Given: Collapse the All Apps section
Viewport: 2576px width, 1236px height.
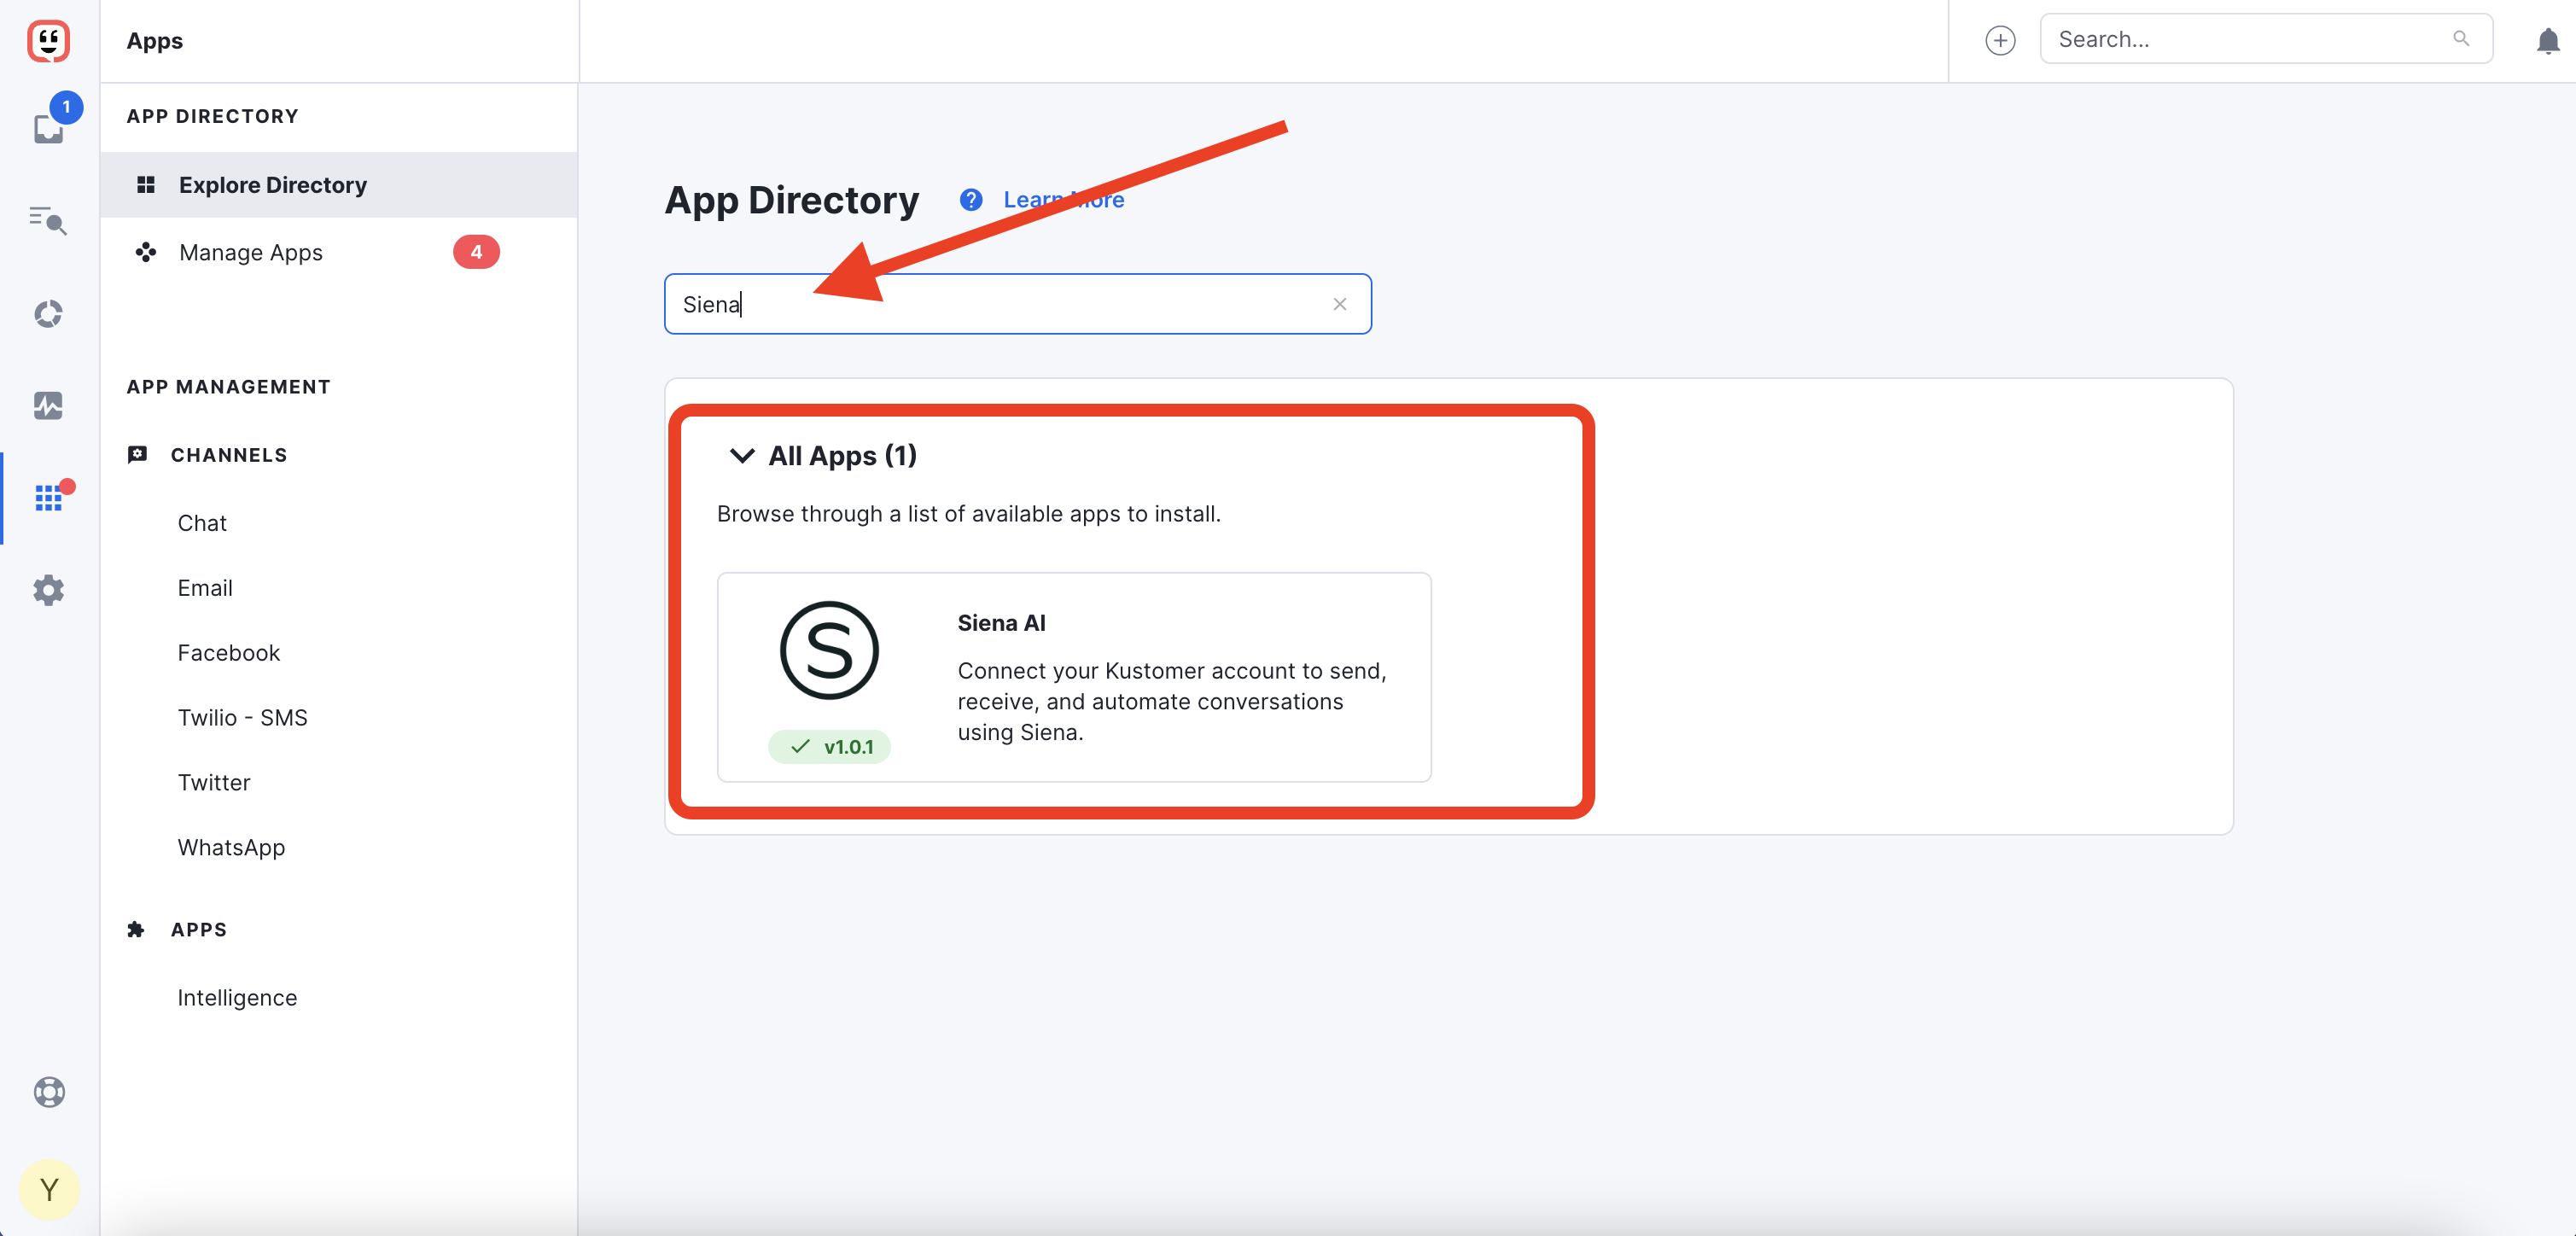Looking at the screenshot, I should (x=741, y=456).
